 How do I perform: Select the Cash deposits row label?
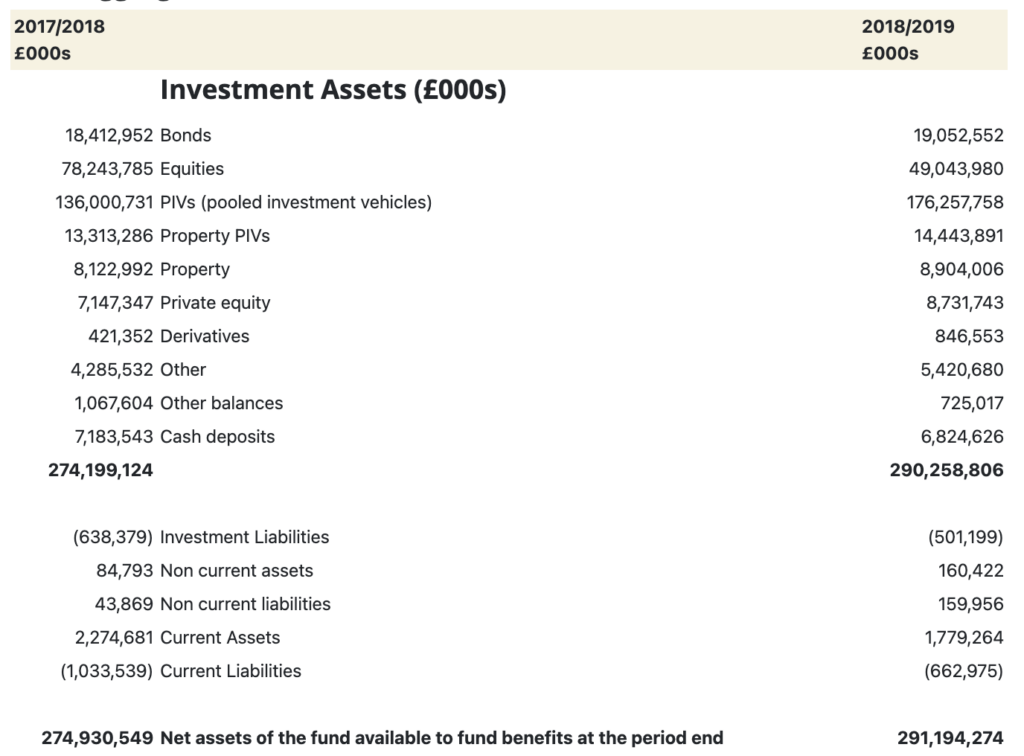(217, 436)
